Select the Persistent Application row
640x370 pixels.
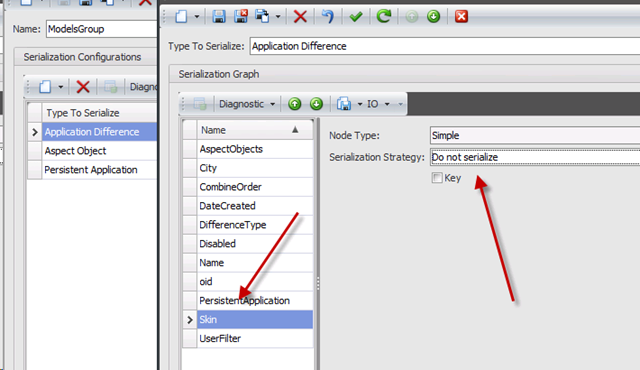tap(100, 170)
